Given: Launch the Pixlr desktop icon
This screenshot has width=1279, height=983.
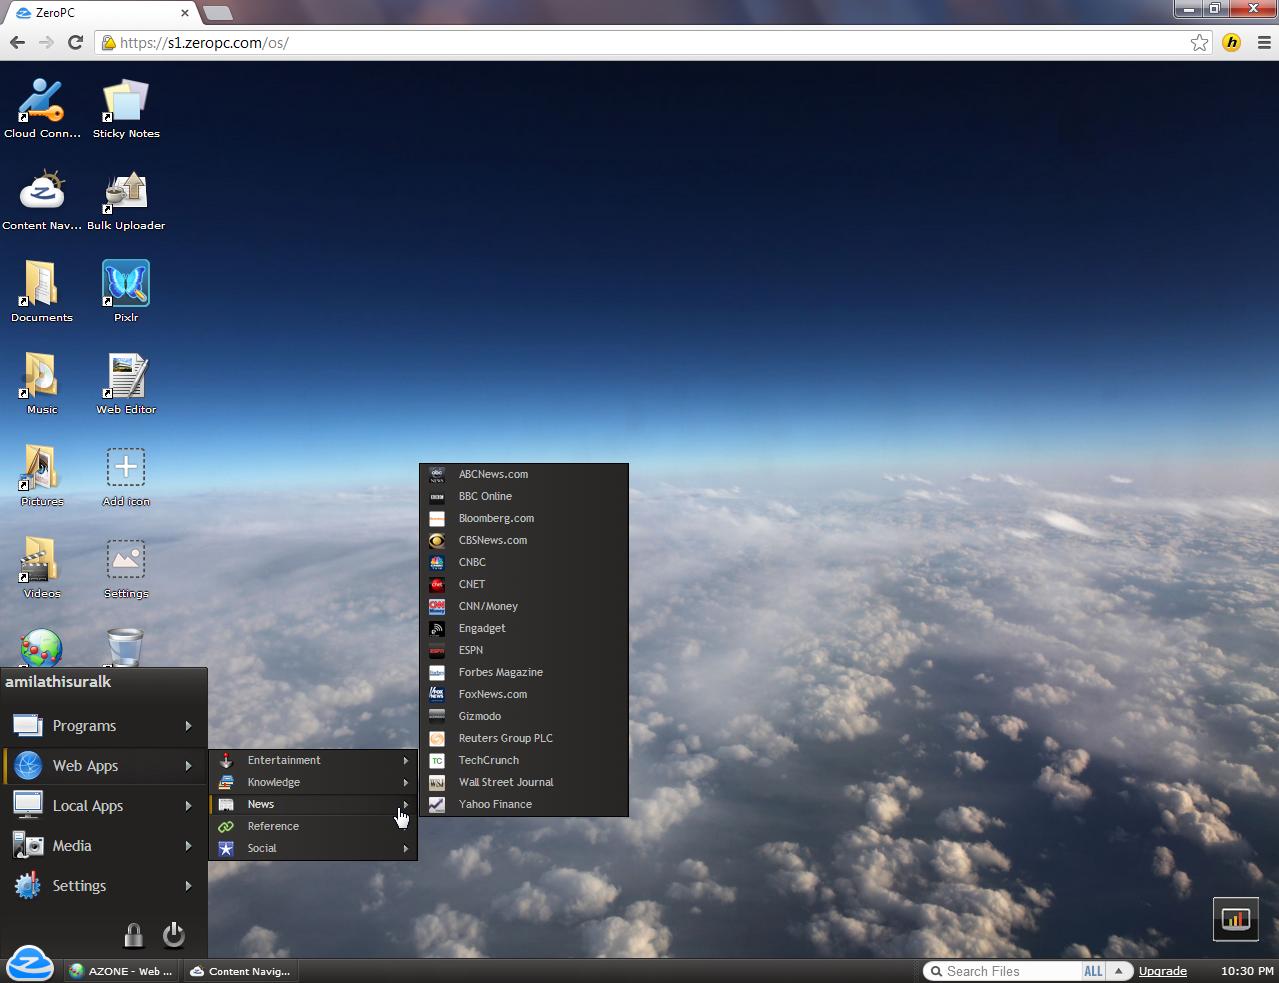Looking at the screenshot, I should coord(126,292).
